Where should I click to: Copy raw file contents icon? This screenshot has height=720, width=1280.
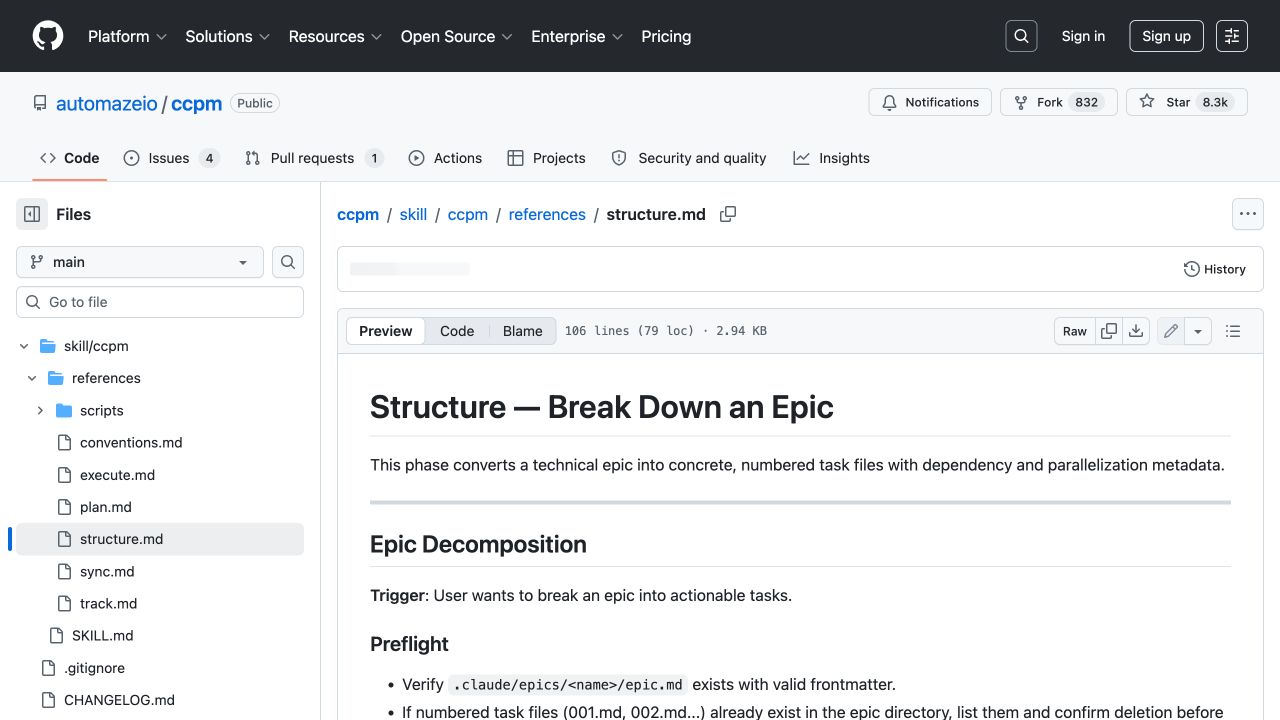(x=1109, y=331)
